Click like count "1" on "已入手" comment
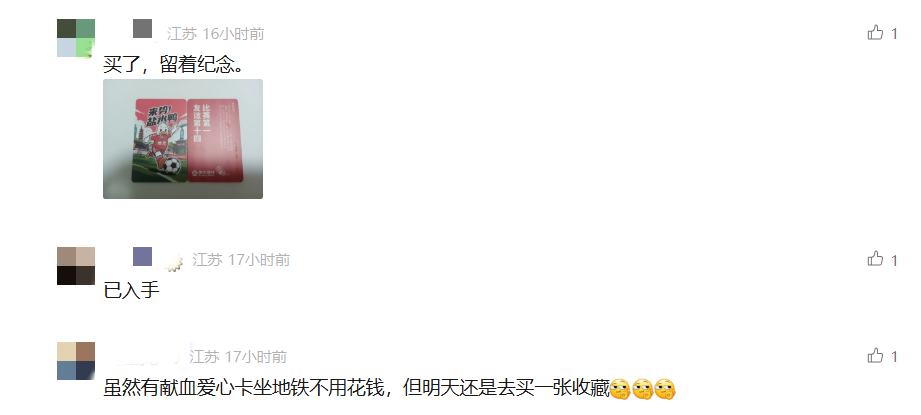 [x=894, y=260]
